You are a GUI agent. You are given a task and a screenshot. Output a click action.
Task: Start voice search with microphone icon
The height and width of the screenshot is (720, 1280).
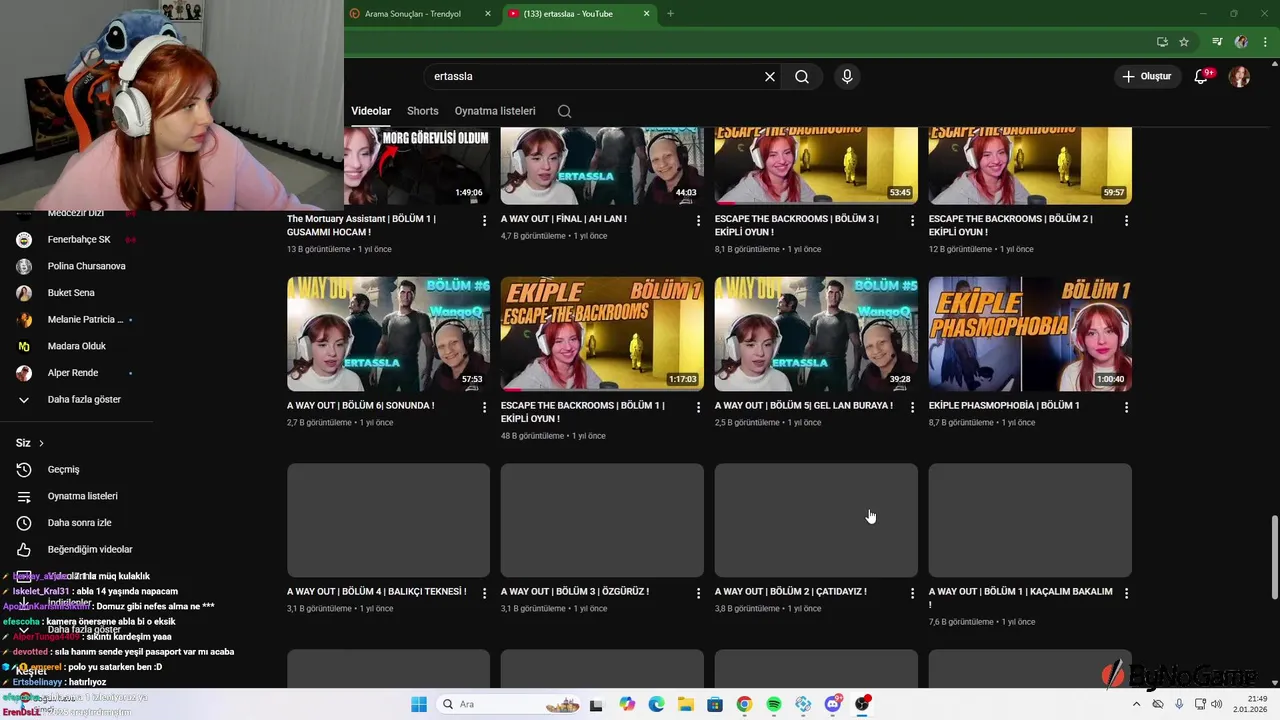(x=847, y=76)
